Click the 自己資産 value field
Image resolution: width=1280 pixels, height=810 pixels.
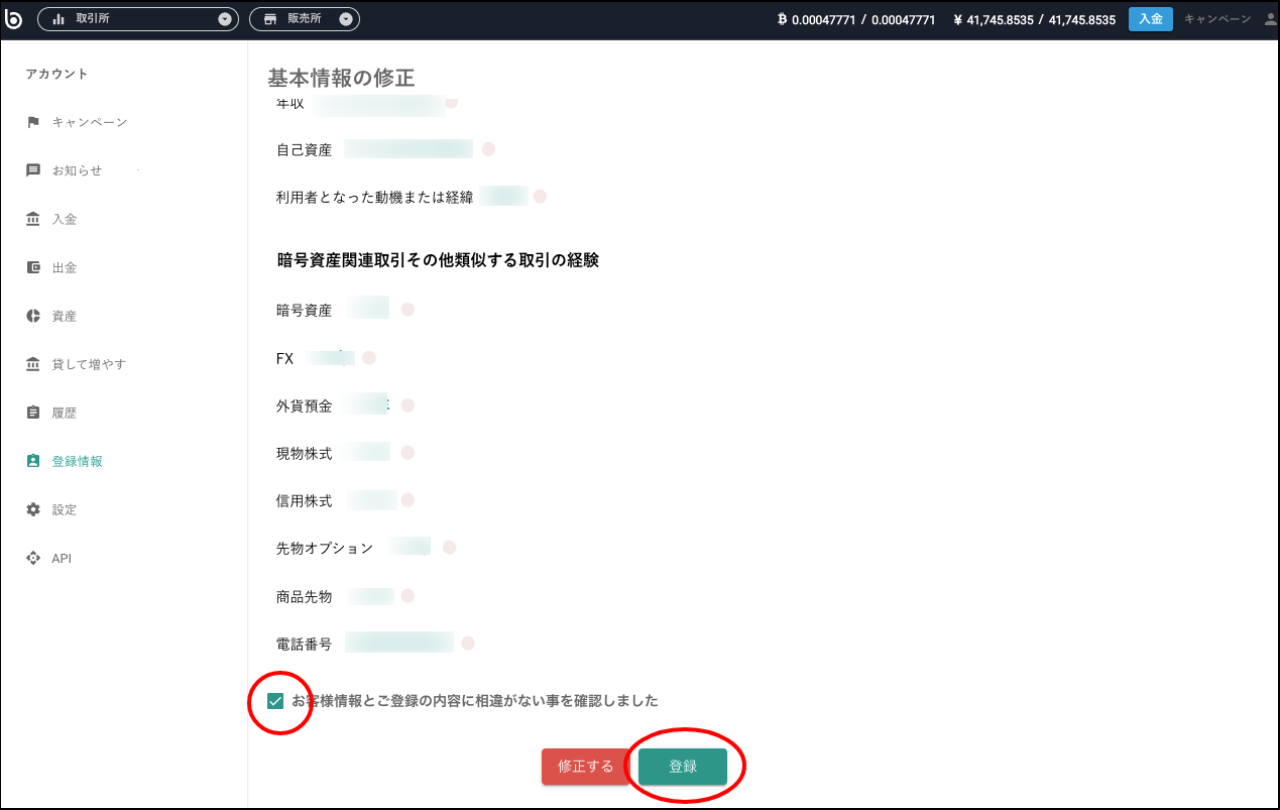pyautogui.click(x=409, y=149)
